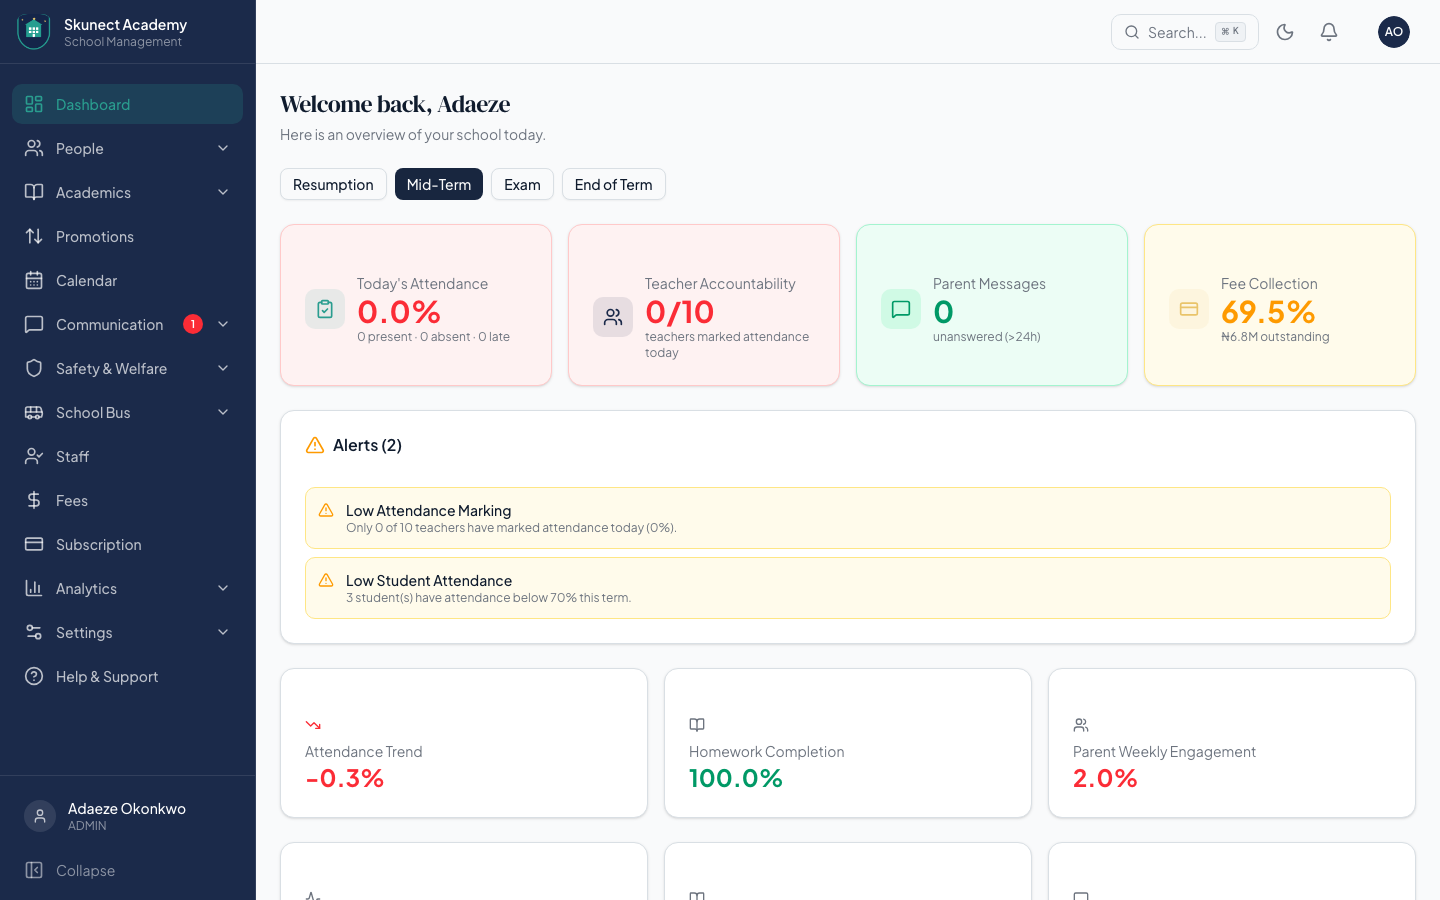
Task: Click the Dashboard grid icon in sidebar
Action: pyautogui.click(x=34, y=104)
